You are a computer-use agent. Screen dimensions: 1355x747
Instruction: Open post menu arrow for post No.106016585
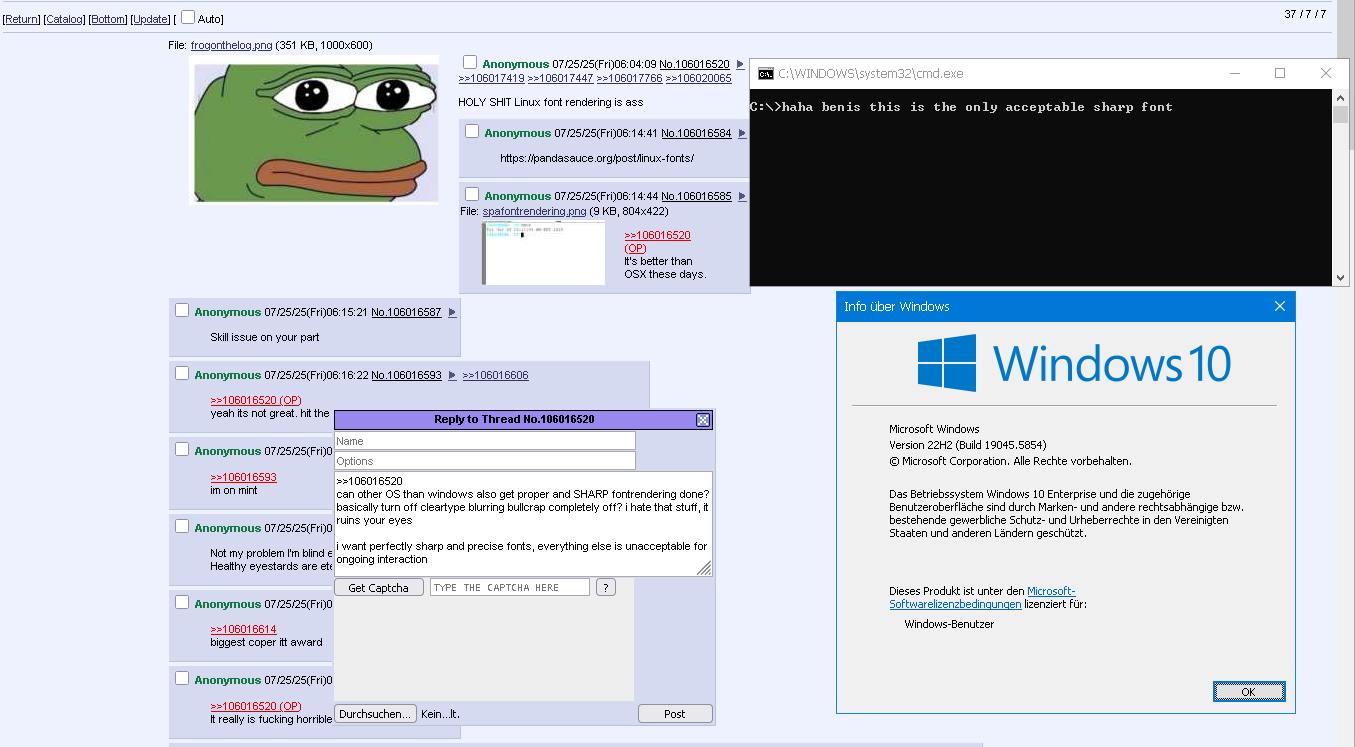click(x=742, y=196)
